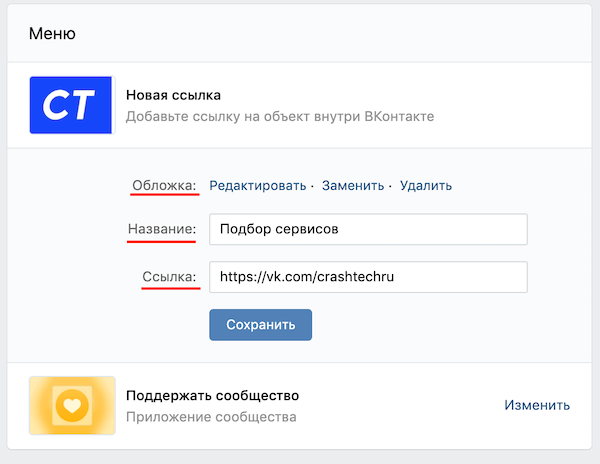Screen dimensions: 600x464
Task: Click the Поддержать сообщество title
Action: click(212, 395)
